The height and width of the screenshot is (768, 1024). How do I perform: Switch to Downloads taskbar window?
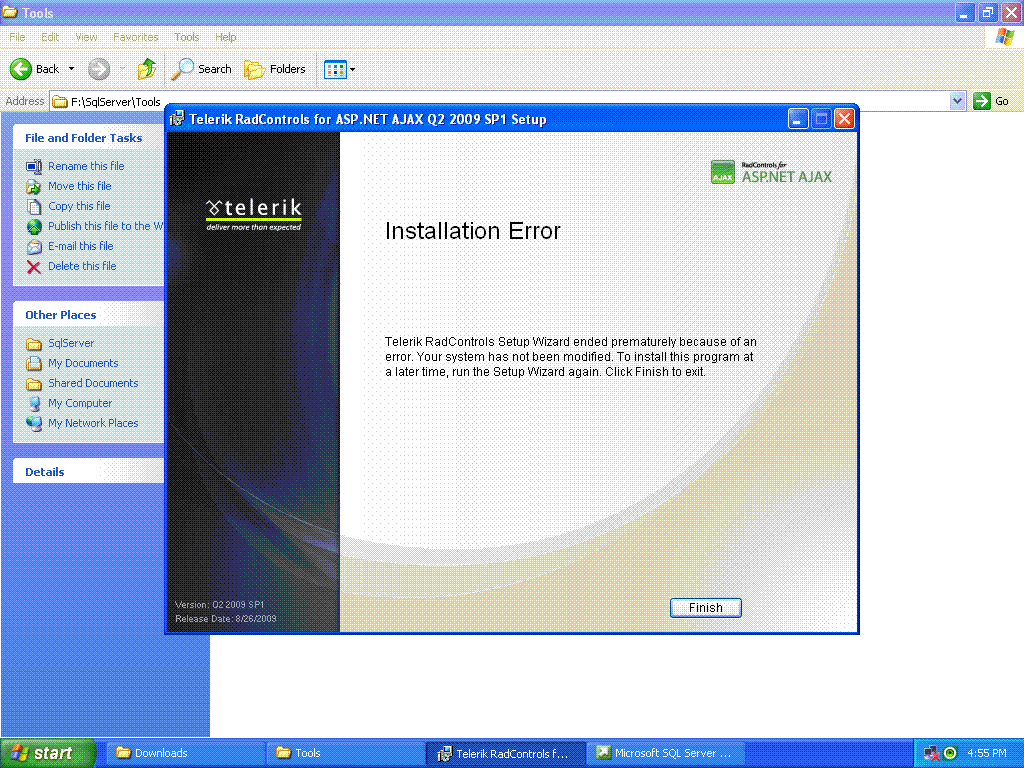point(185,753)
